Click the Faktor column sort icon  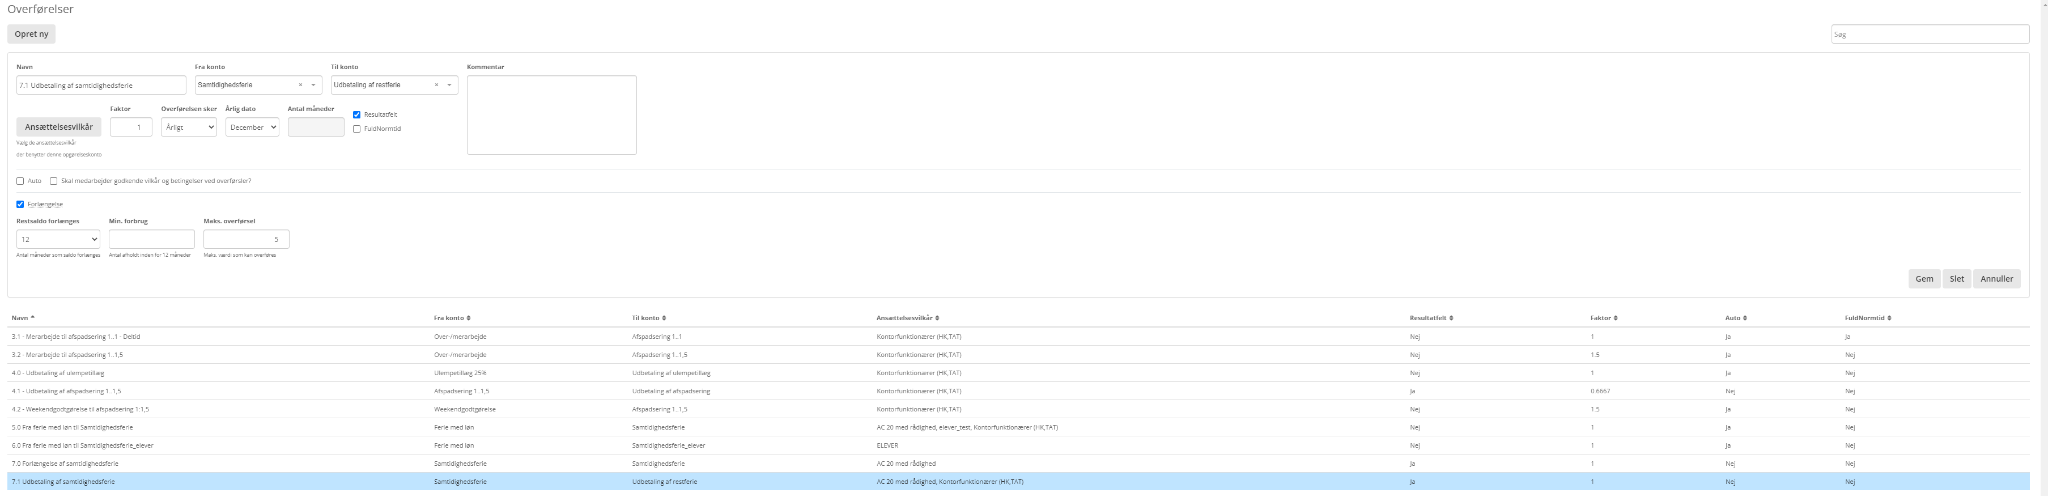point(1616,318)
